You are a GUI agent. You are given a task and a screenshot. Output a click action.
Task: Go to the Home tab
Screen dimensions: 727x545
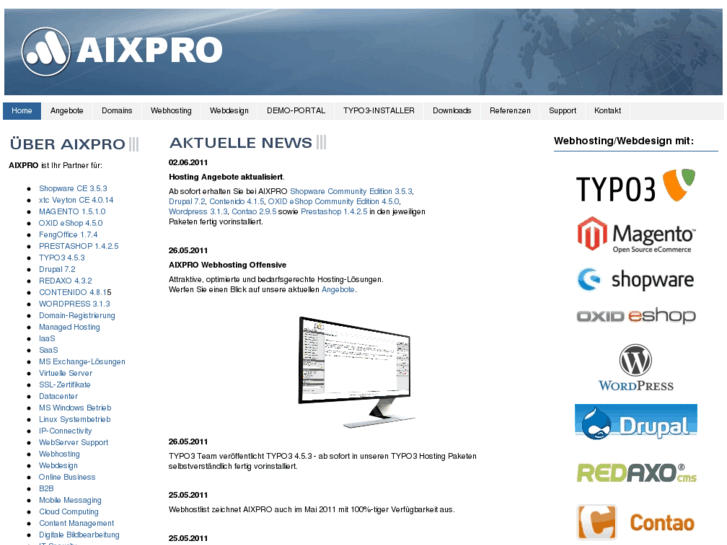[22, 111]
